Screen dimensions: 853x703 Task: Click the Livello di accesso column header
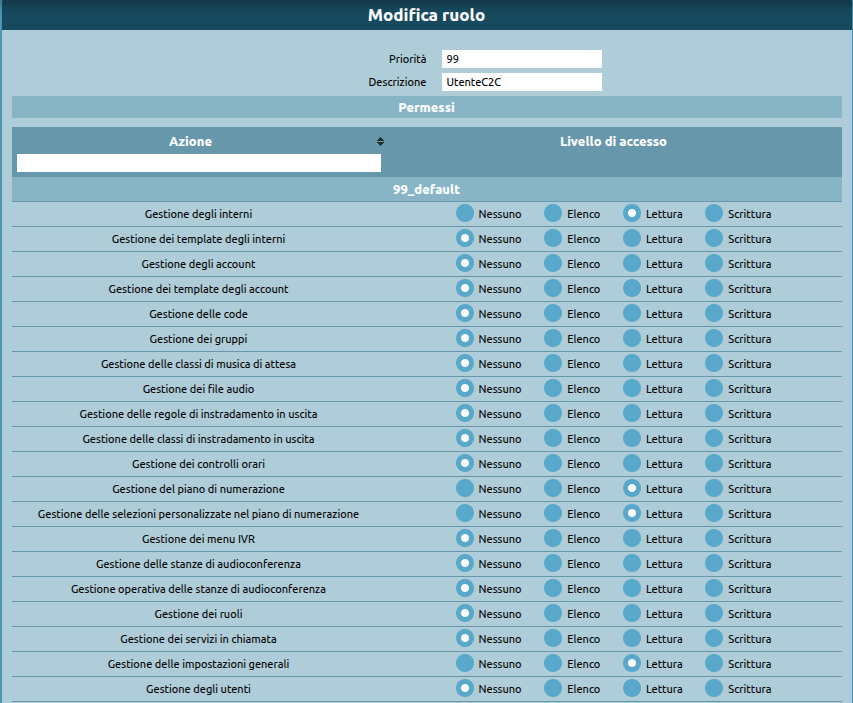pyautogui.click(x=612, y=142)
